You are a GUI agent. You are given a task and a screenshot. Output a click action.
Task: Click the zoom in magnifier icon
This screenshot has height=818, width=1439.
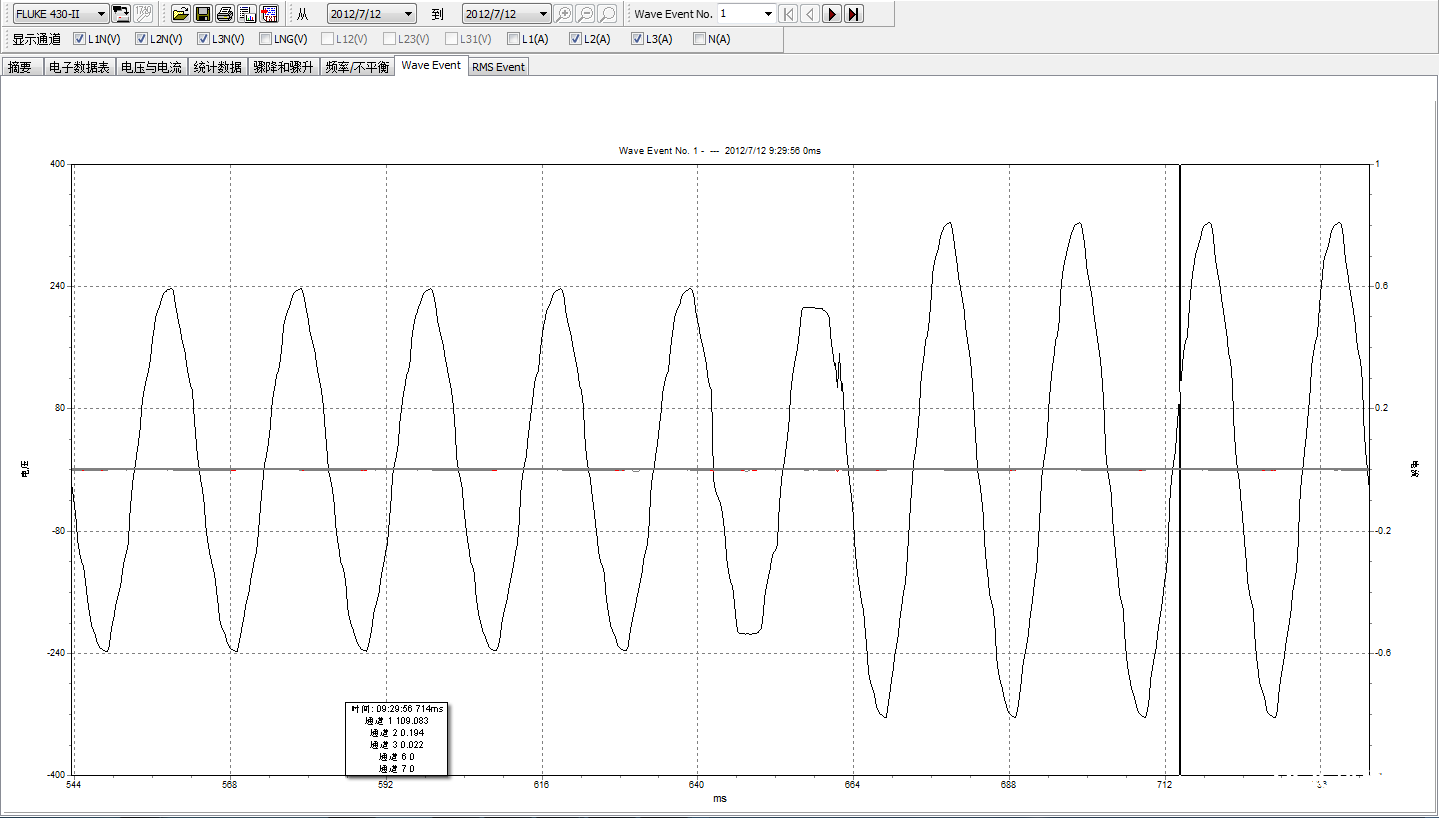563,14
